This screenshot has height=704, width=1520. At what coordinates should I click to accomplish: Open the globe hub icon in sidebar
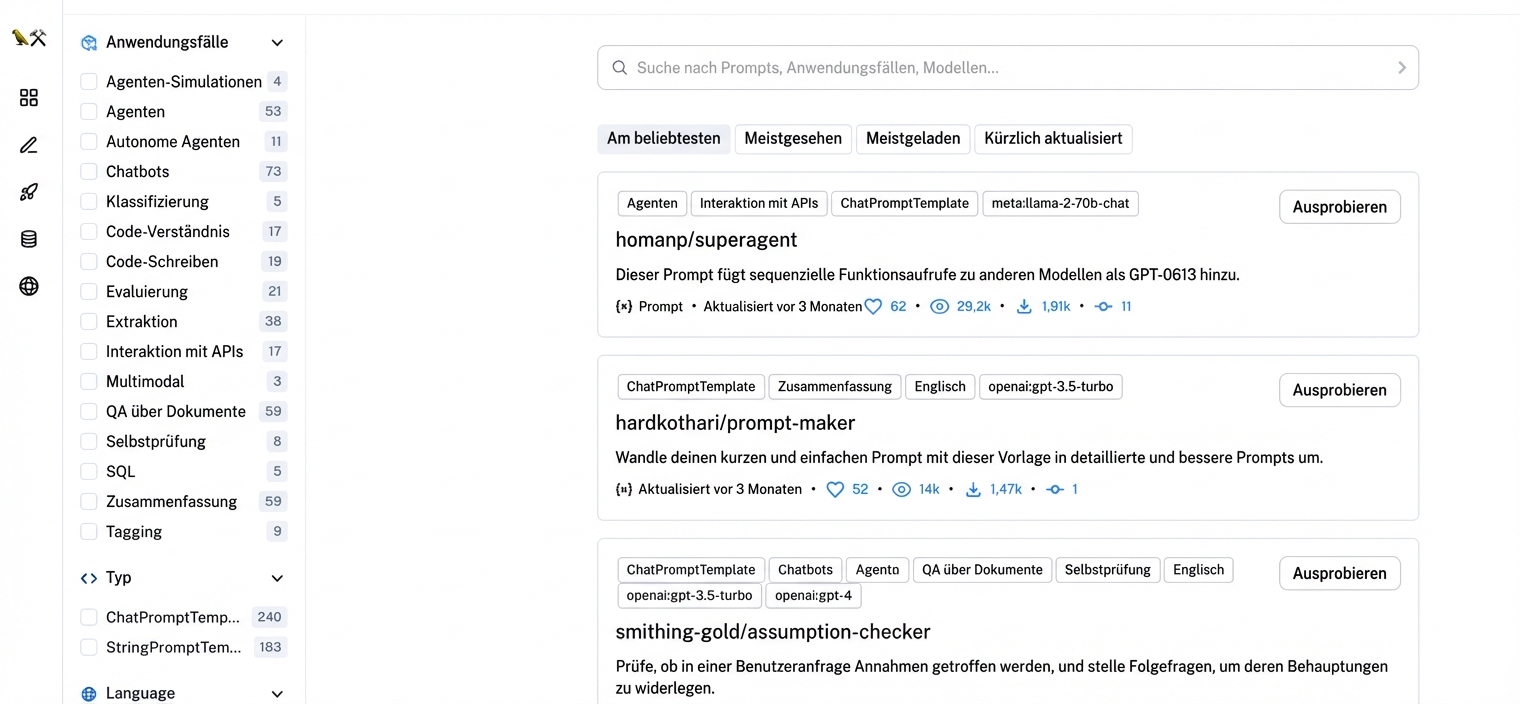coord(29,287)
